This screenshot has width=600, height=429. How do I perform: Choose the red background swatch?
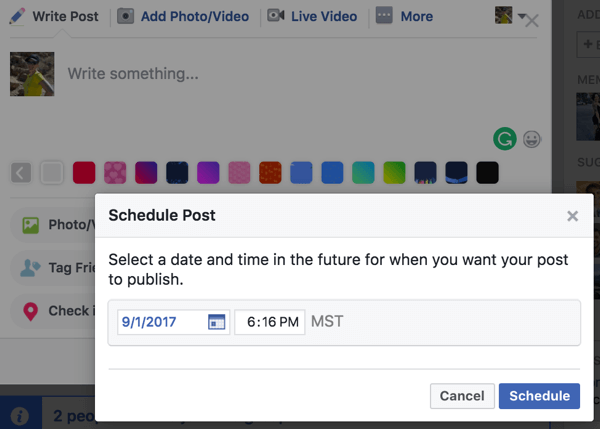pyautogui.click(x=84, y=173)
